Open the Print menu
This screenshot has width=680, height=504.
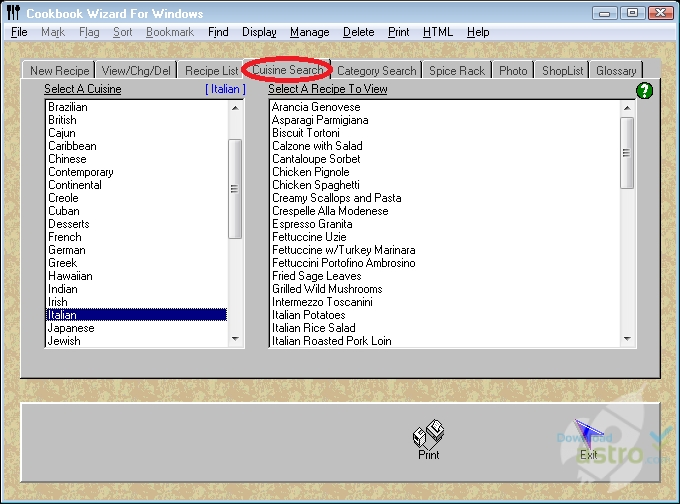(399, 32)
